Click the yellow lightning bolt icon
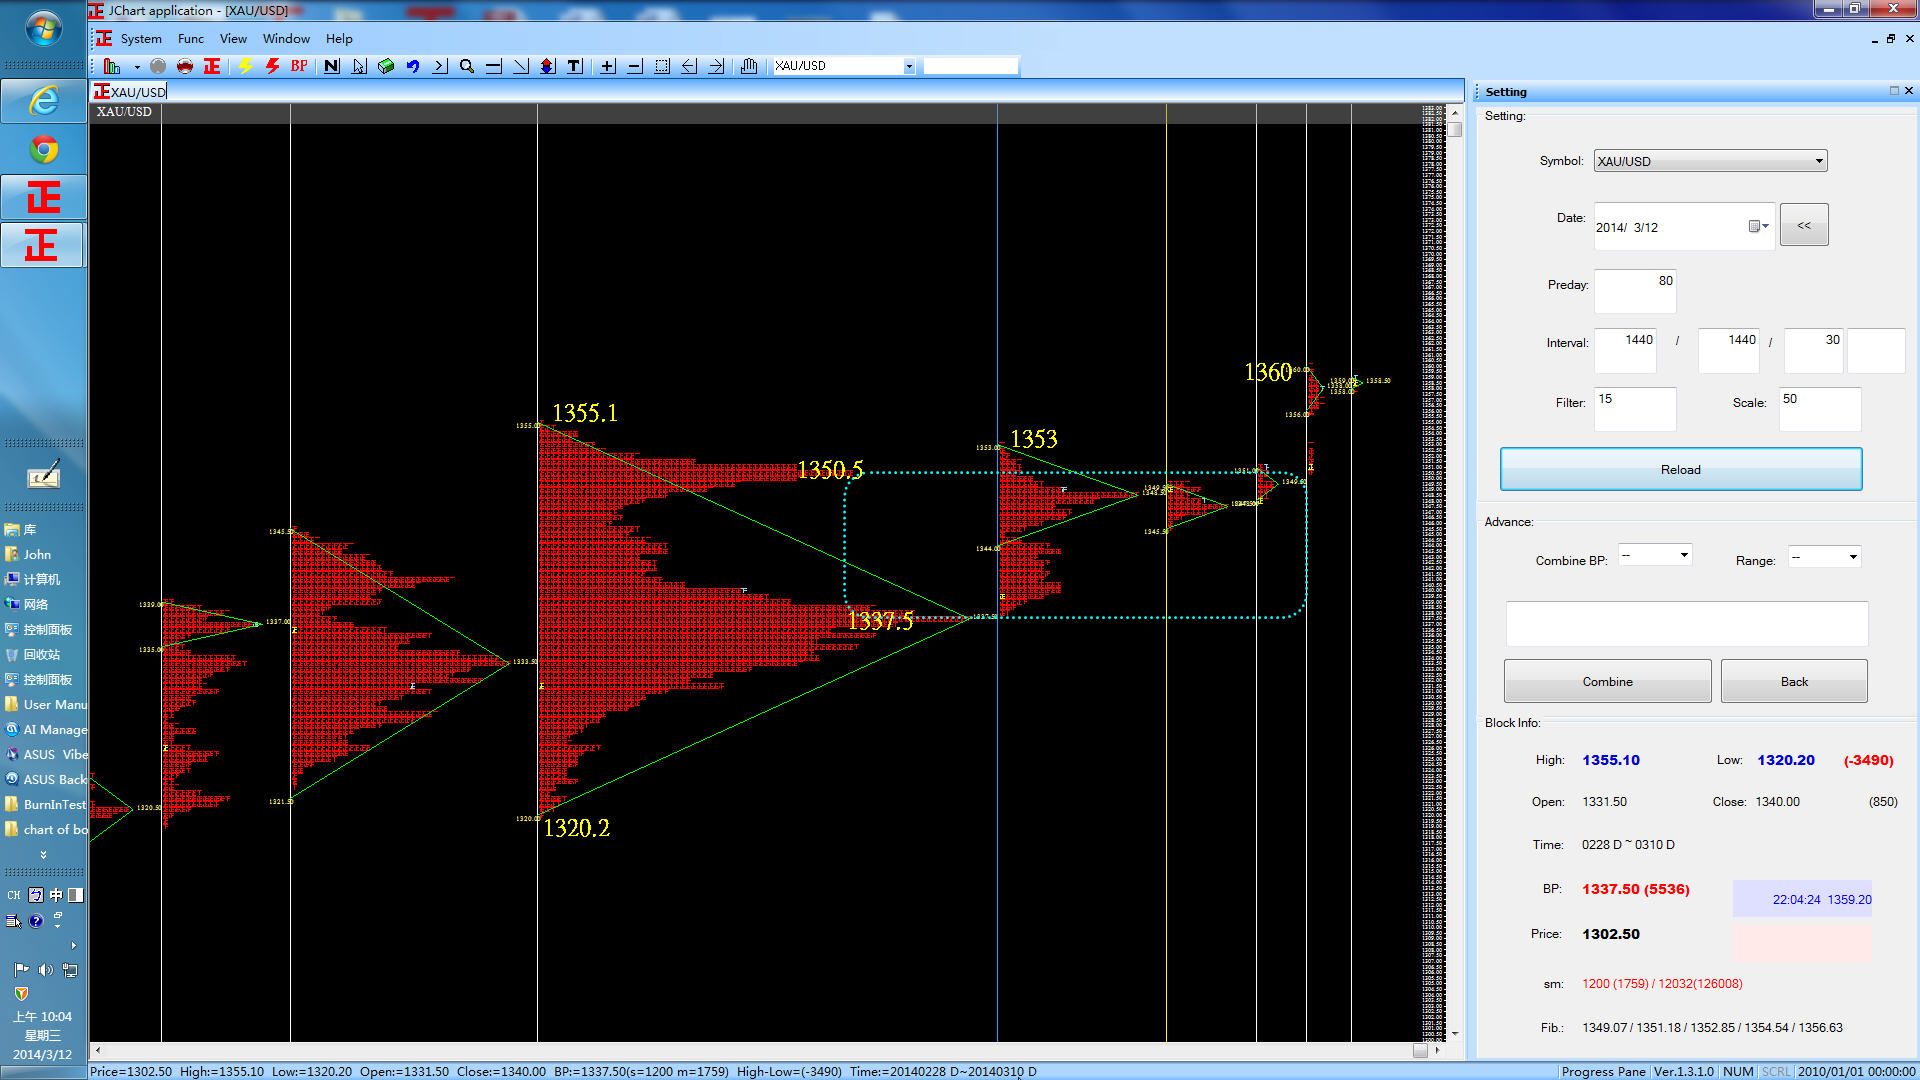Image resolution: width=1920 pixels, height=1080 pixels. click(245, 66)
